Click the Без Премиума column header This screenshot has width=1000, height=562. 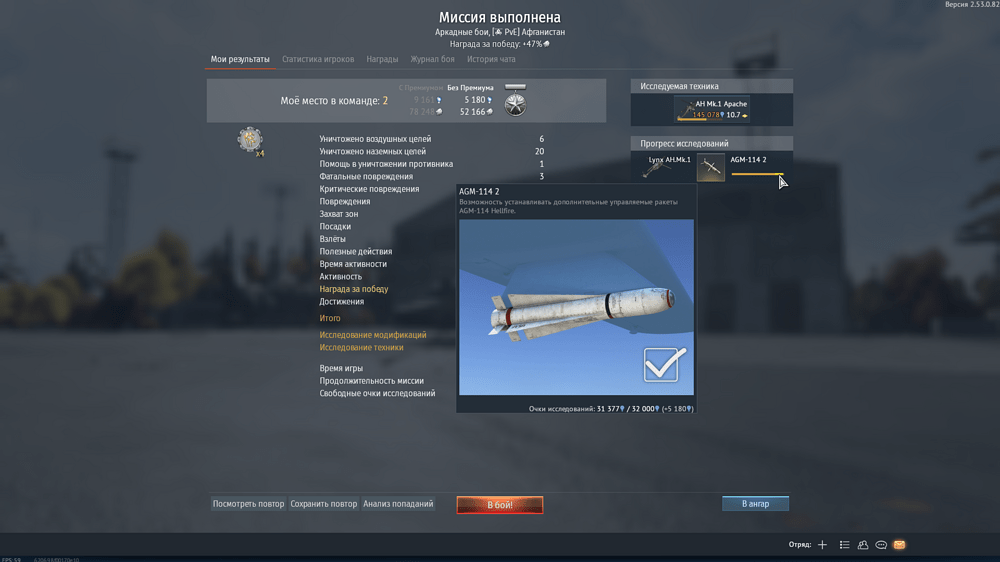click(470, 87)
